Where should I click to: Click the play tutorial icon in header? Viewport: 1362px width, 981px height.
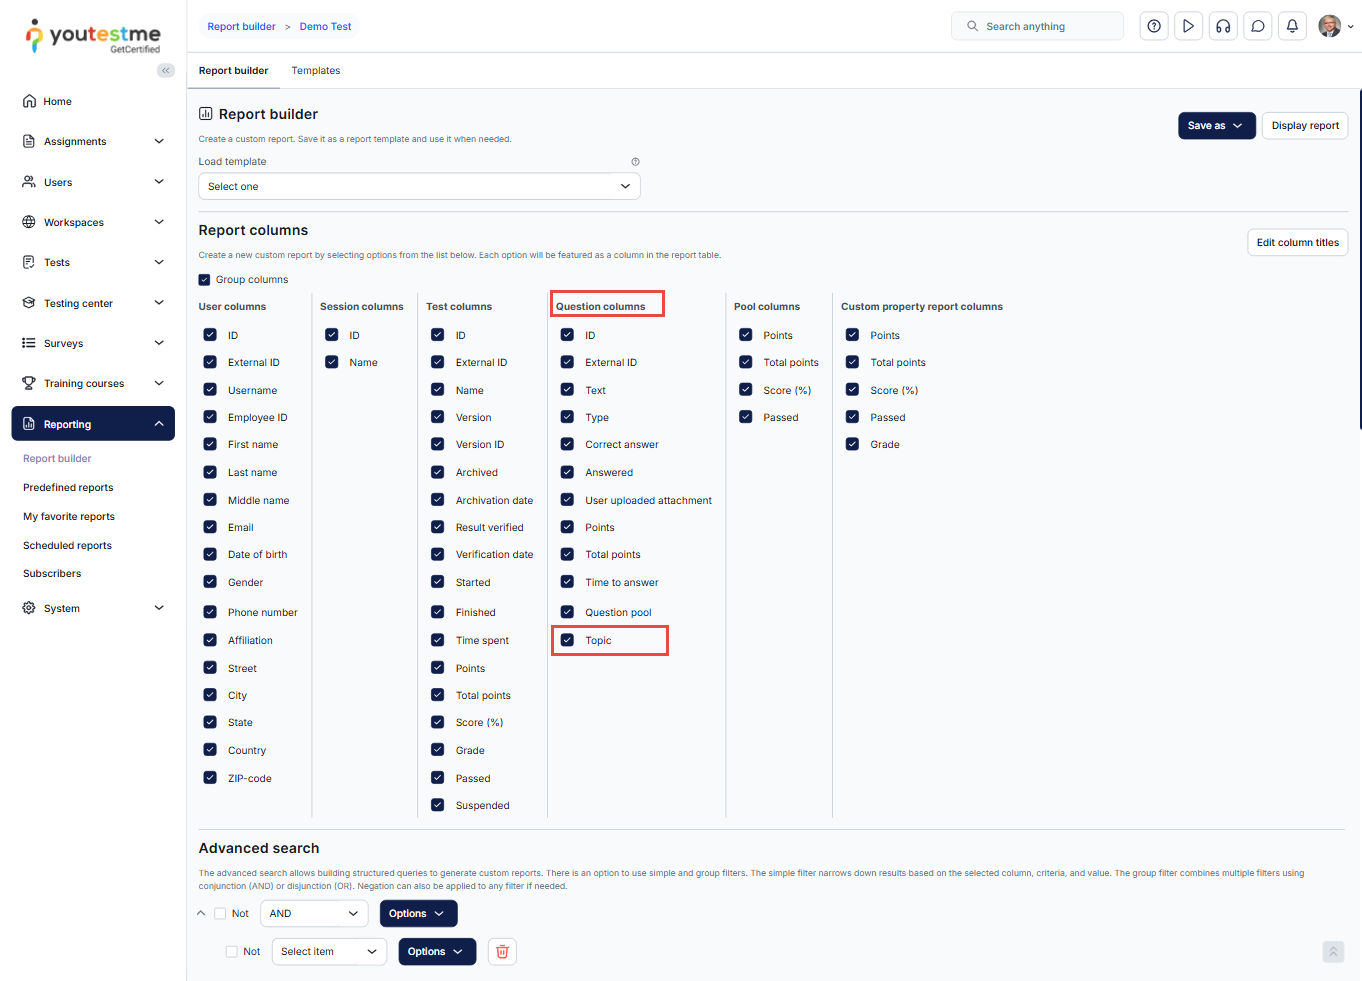(x=1188, y=26)
